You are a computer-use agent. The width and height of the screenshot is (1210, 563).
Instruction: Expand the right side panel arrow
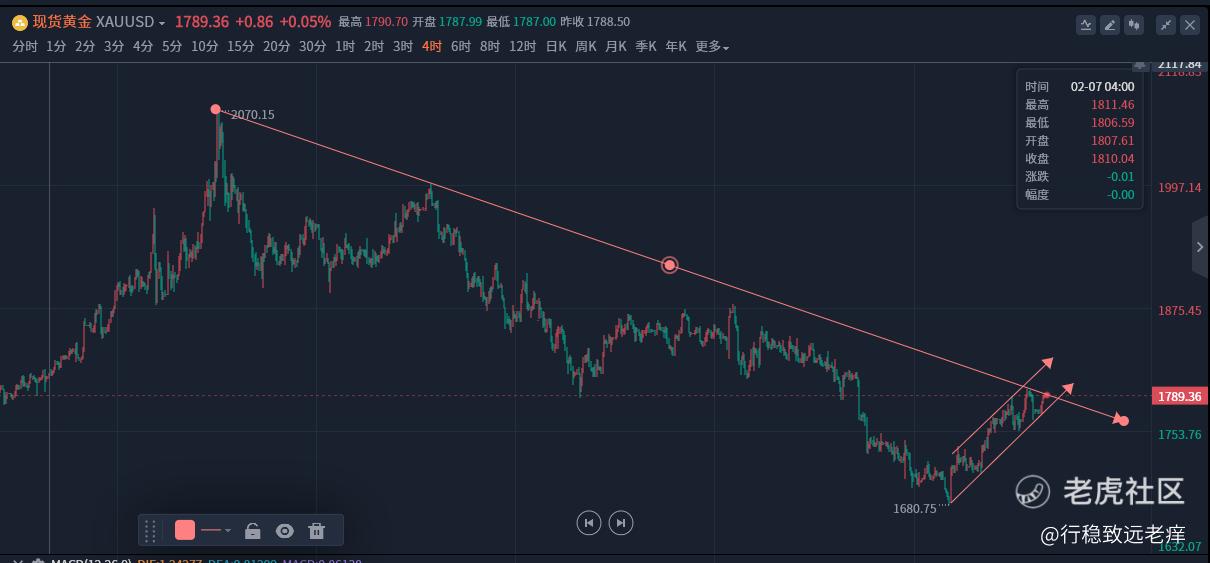pyautogui.click(x=1200, y=247)
